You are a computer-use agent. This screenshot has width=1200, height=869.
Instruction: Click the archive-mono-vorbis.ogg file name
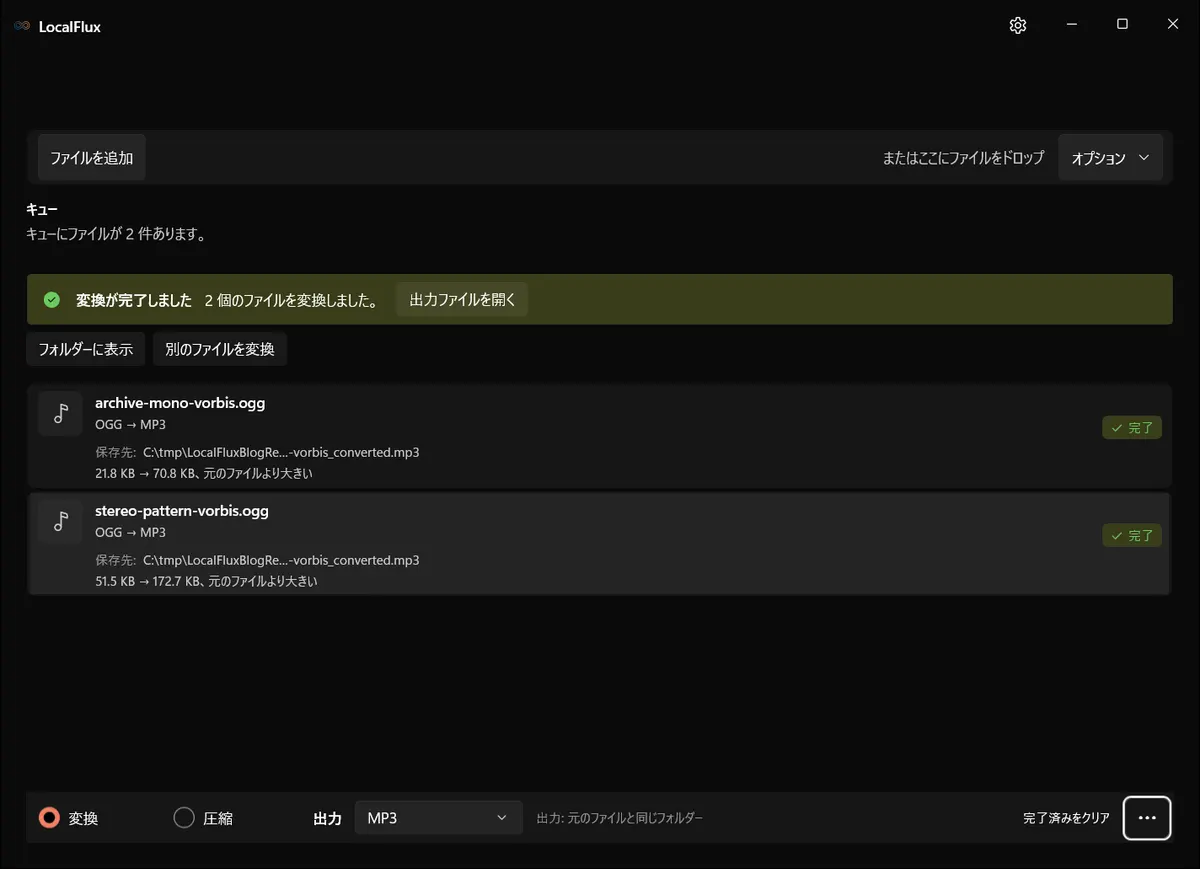coord(180,403)
